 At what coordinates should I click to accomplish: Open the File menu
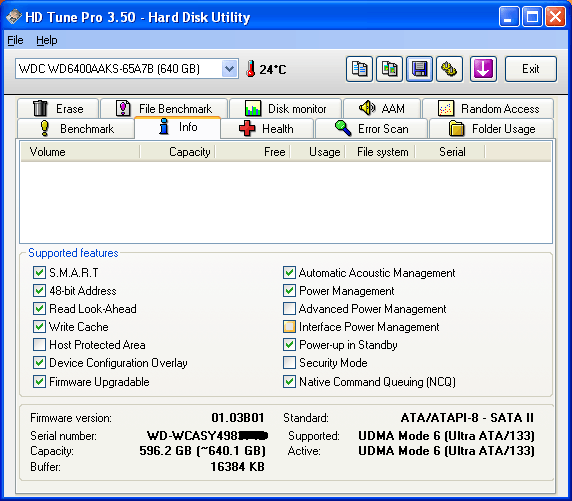(15, 40)
